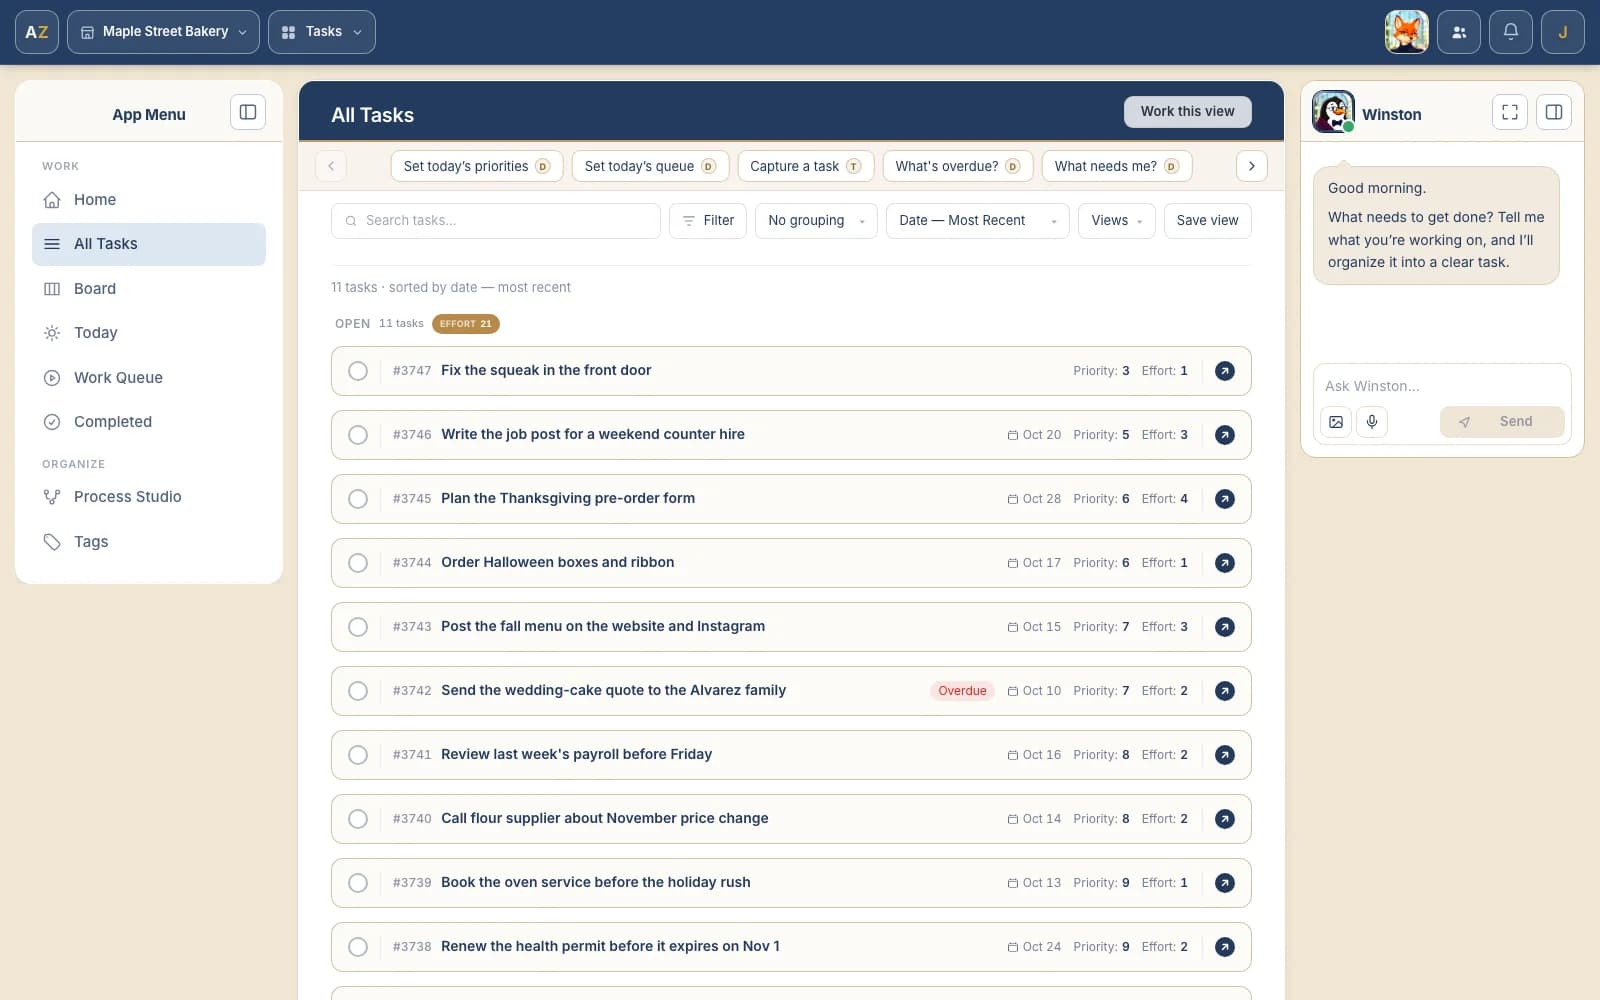Open the notifications bell
The width and height of the screenshot is (1600, 1000).
click(x=1511, y=32)
